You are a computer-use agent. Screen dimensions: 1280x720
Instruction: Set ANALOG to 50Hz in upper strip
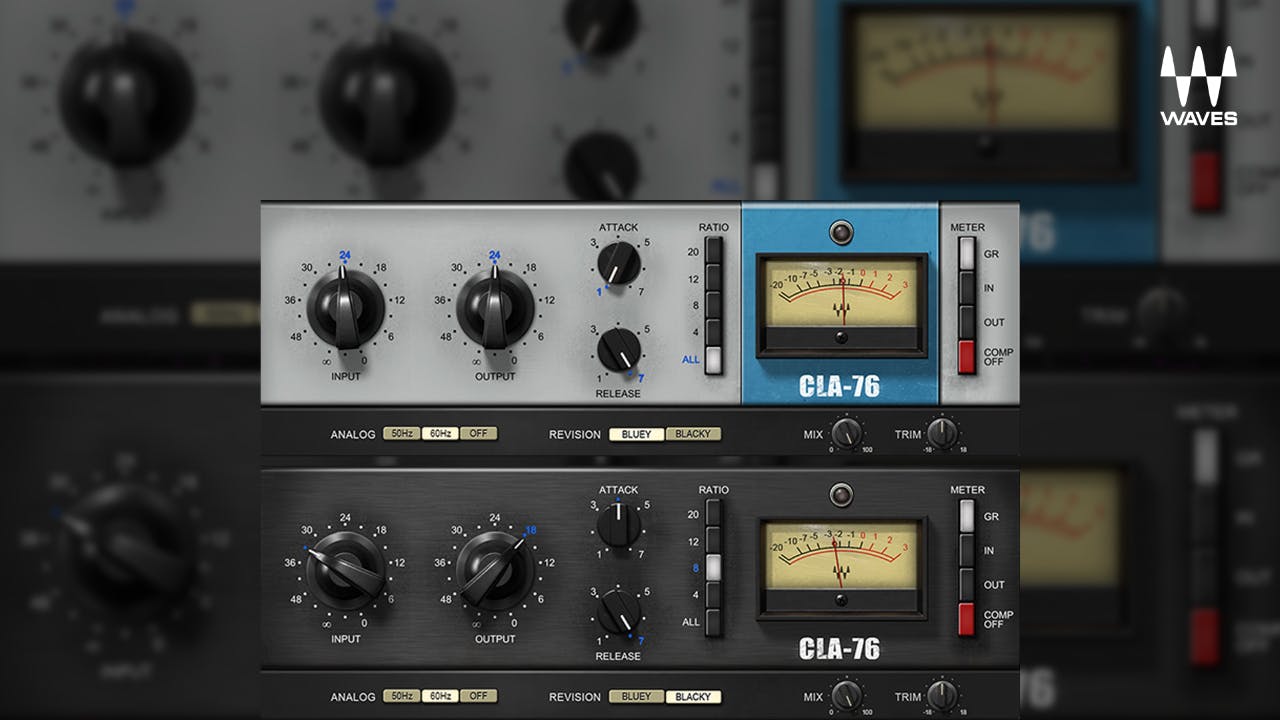point(402,434)
